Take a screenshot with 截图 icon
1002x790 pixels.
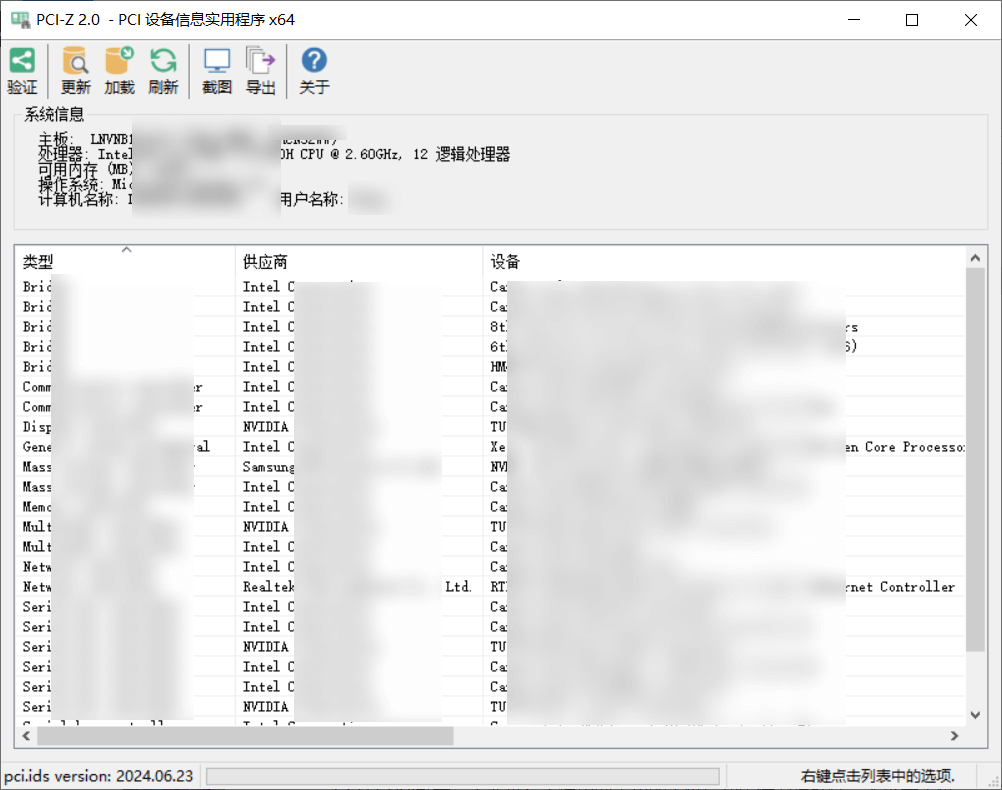(x=217, y=62)
